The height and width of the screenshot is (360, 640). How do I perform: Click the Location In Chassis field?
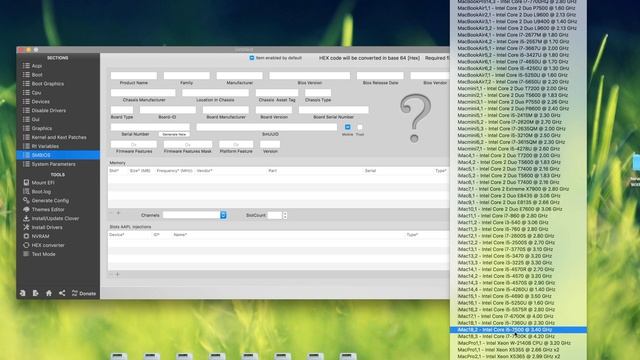coord(215,93)
